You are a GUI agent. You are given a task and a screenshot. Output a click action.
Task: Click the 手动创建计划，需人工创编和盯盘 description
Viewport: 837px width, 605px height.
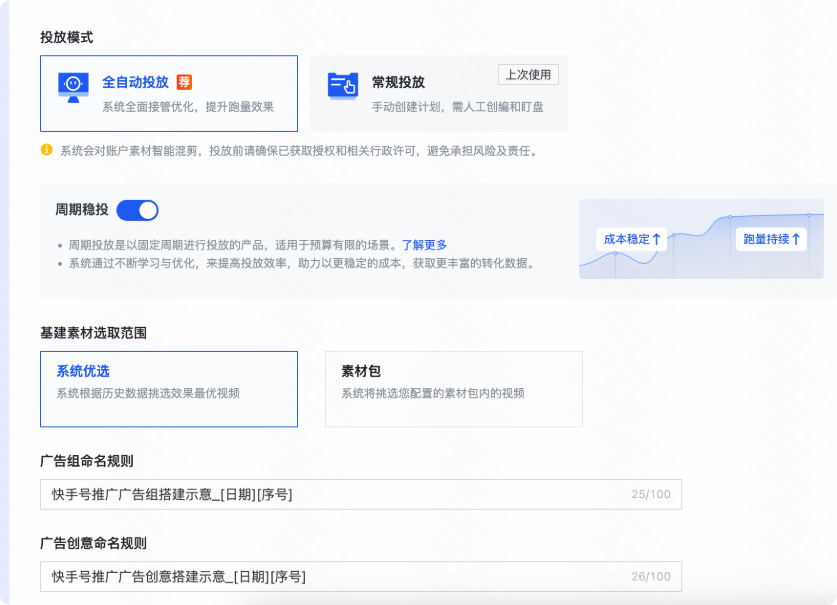click(x=457, y=107)
